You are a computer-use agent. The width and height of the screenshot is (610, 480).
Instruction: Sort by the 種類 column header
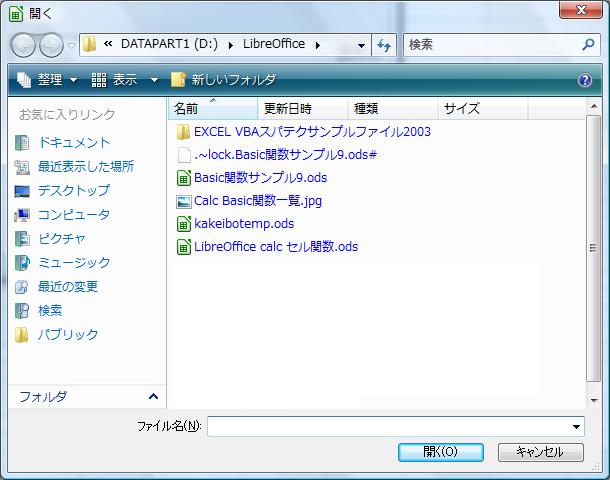(x=393, y=109)
